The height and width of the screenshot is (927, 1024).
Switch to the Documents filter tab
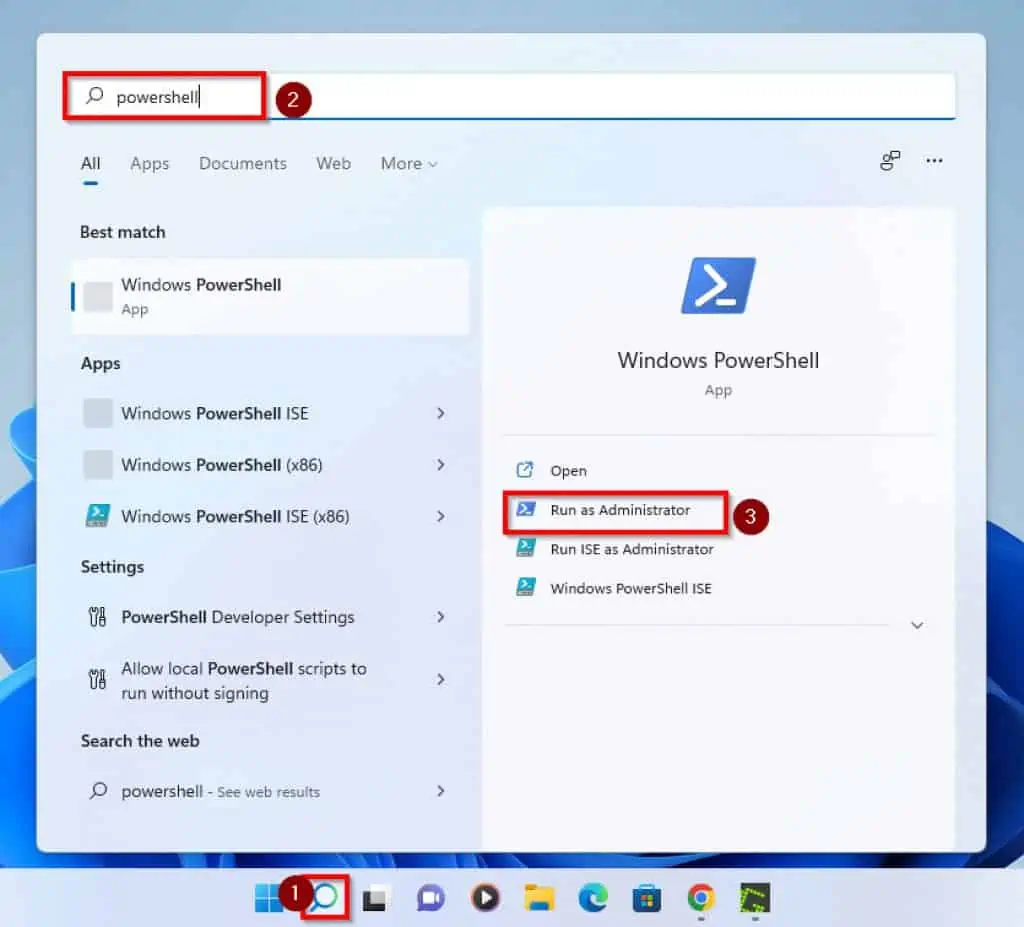[242, 164]
